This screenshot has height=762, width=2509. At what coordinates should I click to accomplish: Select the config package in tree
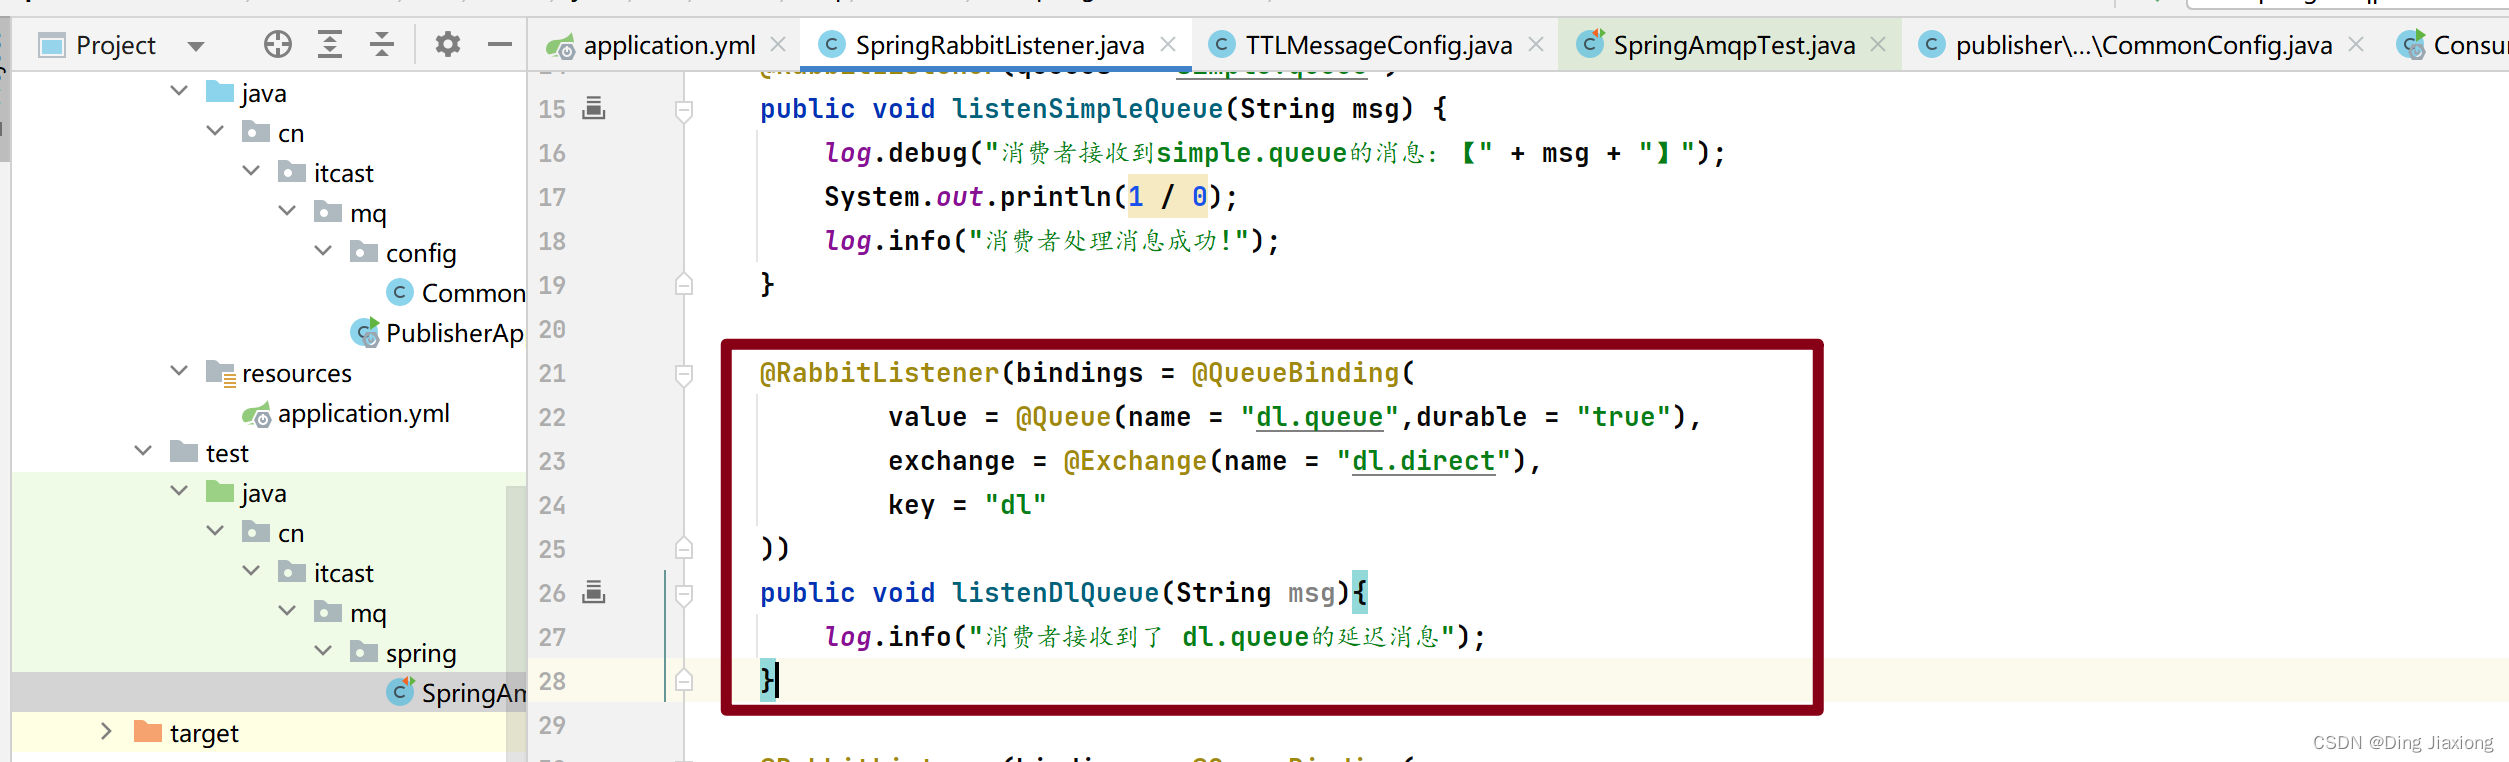tap(403, 253)
